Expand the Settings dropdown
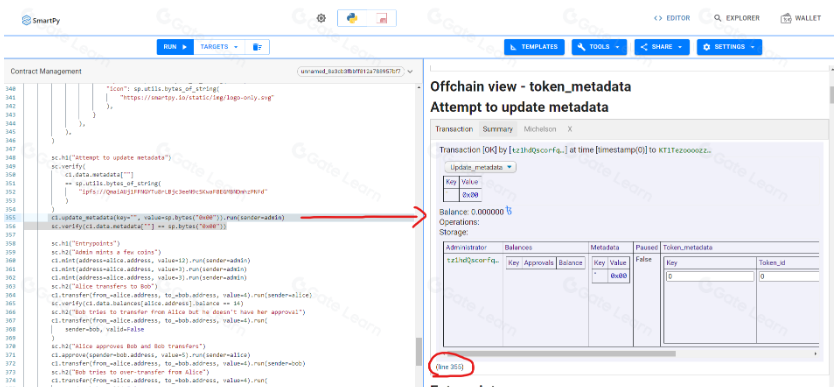Image resolution: width=840 pixels, height=387 pixels. pyautogui.click(x=729, y=47)
